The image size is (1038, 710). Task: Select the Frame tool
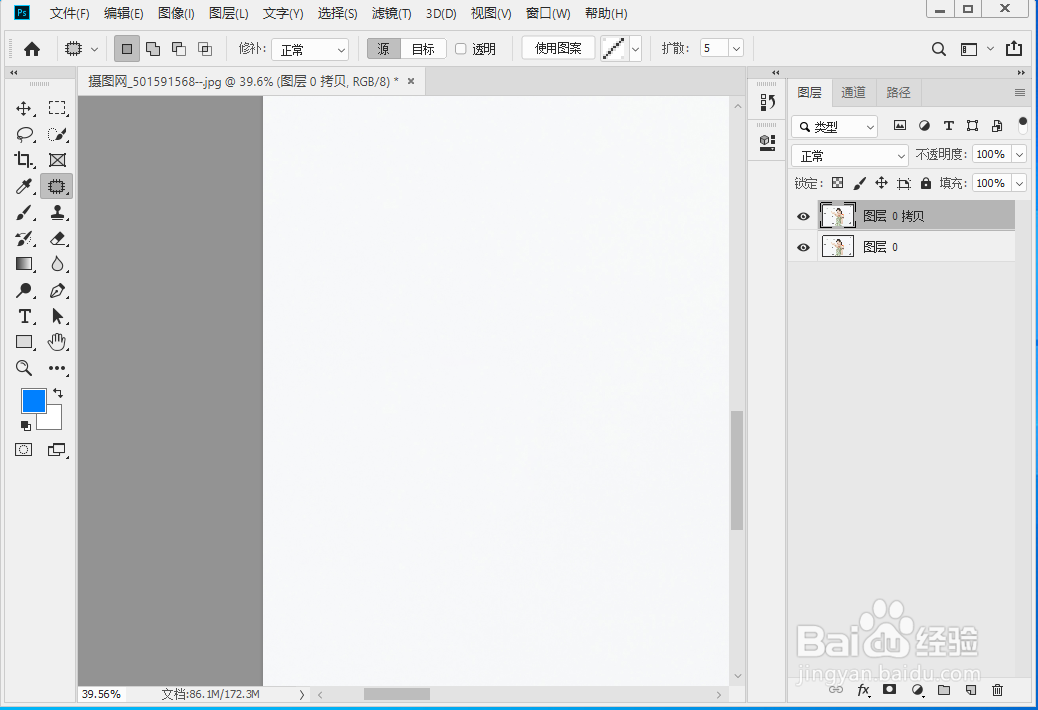[57, 160]
